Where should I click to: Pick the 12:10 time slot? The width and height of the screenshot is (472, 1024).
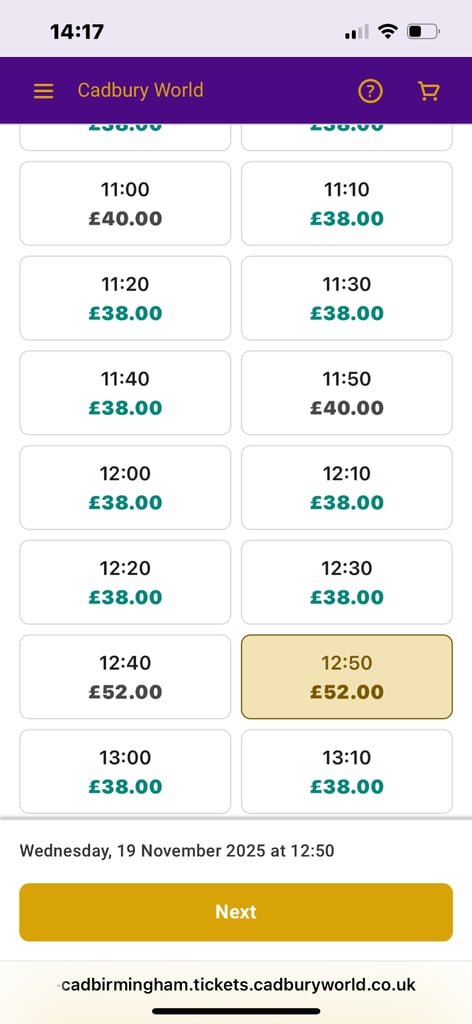pyautogui.click(x=347, y=488)
